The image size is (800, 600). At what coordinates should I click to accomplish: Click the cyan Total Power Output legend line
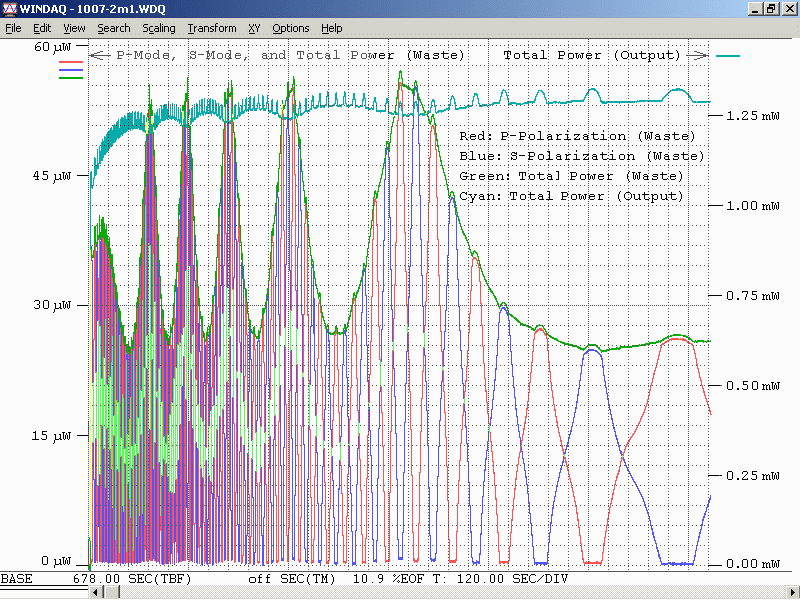click(728, 56)
